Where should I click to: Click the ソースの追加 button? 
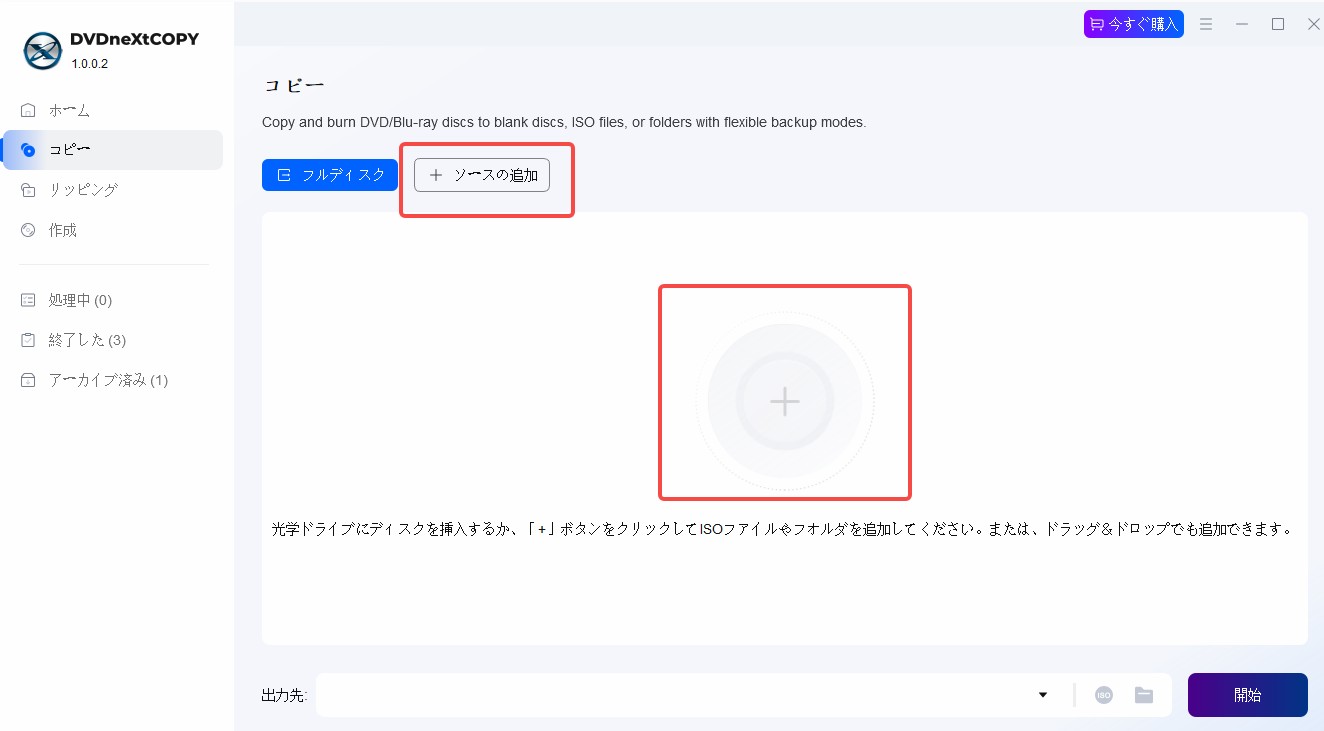coord(482,175)
